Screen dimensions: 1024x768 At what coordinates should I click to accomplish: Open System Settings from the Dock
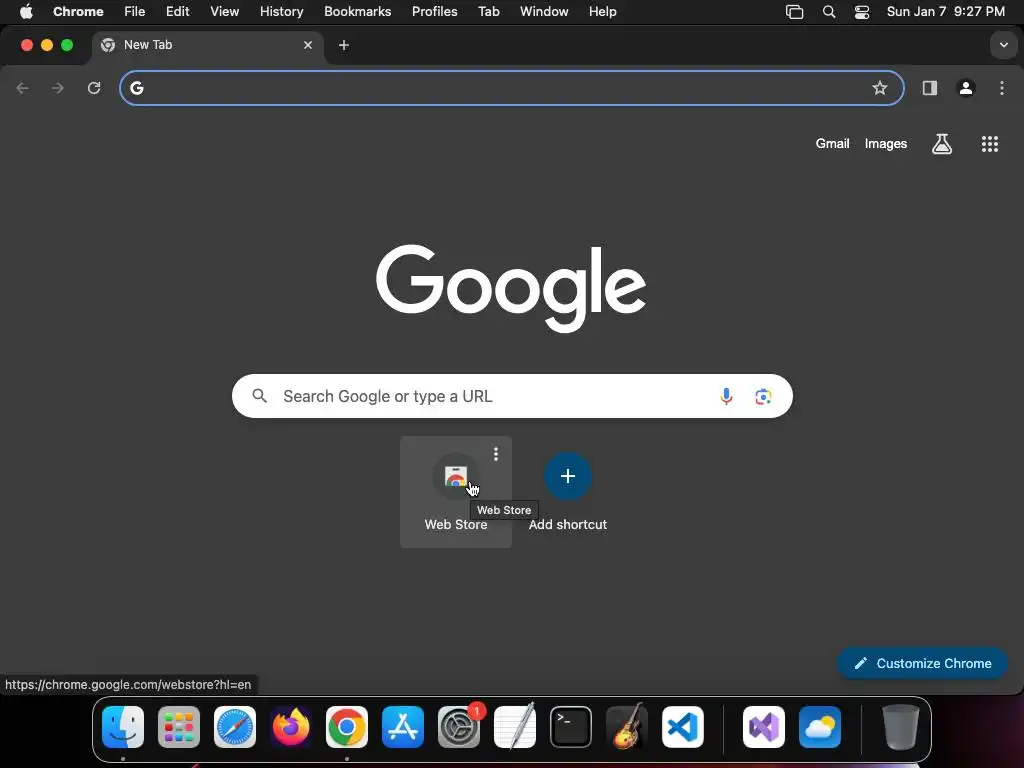(459, 727)
